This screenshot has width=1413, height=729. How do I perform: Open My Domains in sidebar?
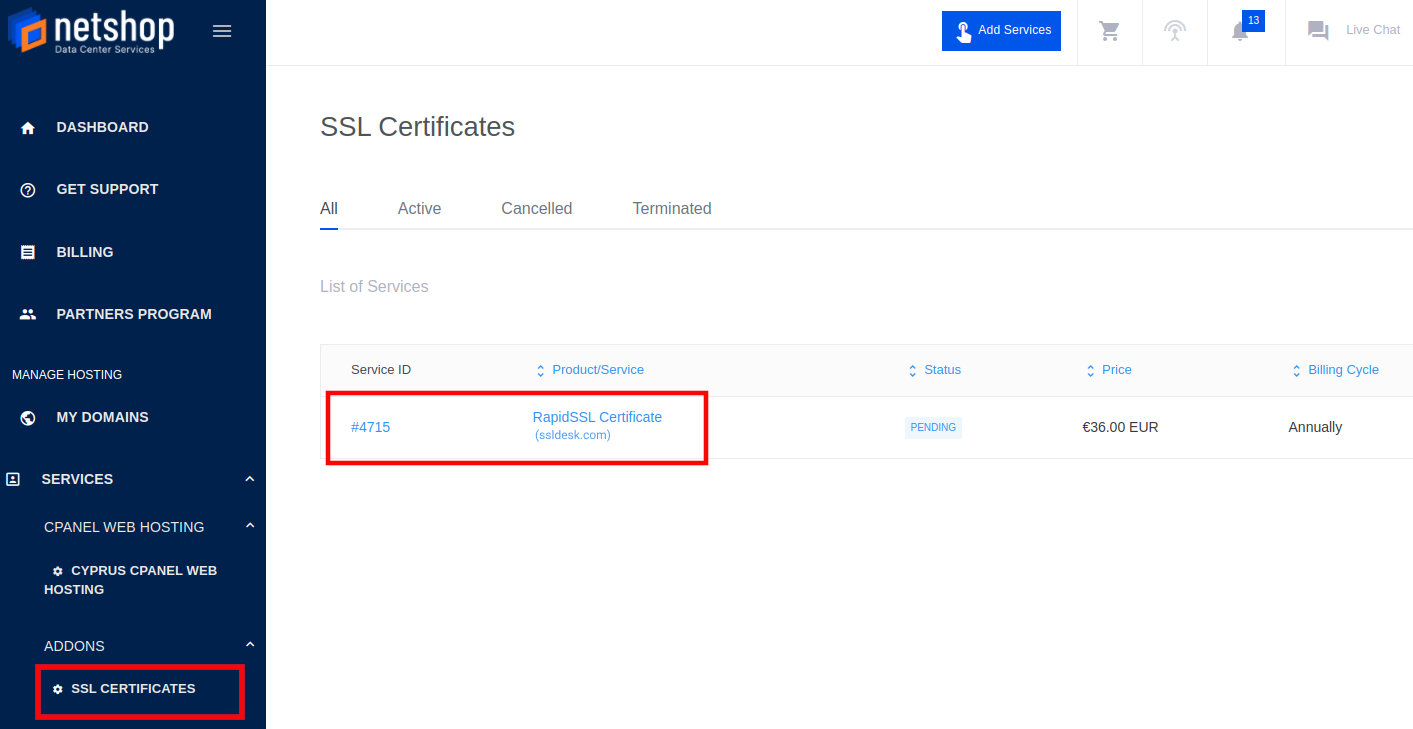coord(102,417)
